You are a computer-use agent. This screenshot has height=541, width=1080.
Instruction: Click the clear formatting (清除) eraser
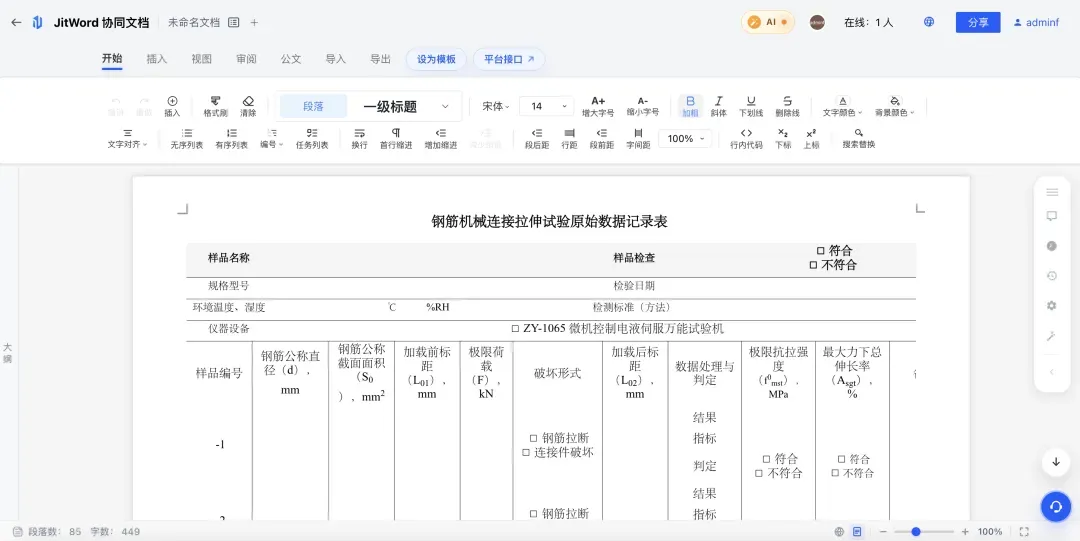[x=249, y=106]
